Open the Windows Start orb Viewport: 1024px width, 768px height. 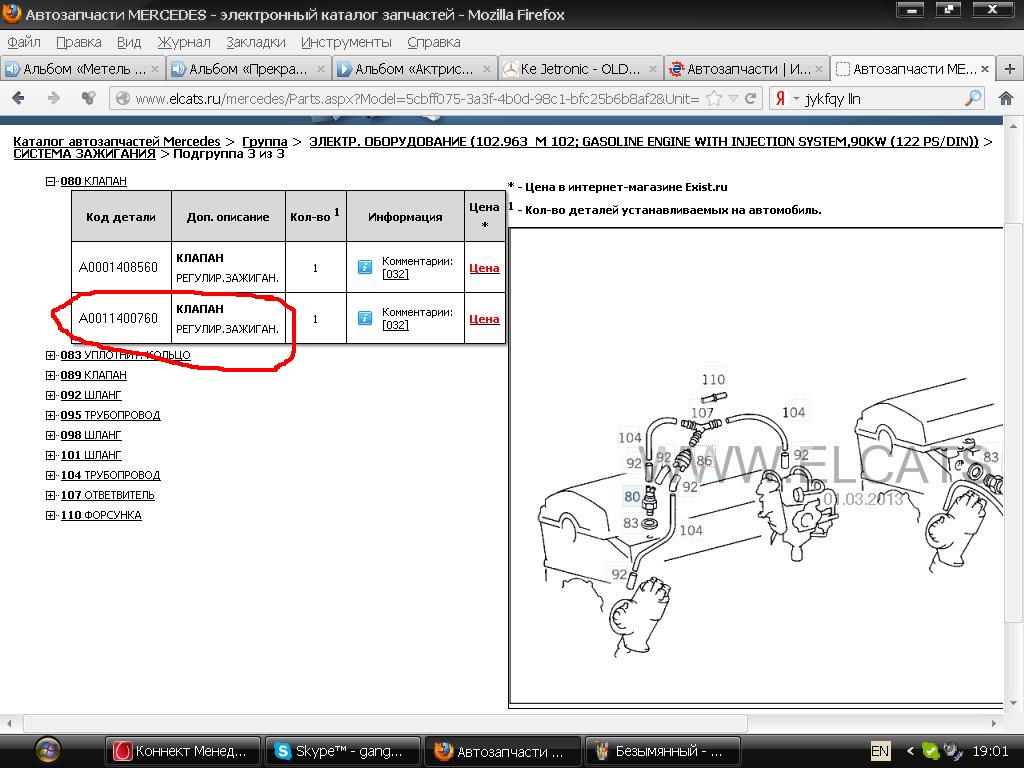(x=48, y=750)
